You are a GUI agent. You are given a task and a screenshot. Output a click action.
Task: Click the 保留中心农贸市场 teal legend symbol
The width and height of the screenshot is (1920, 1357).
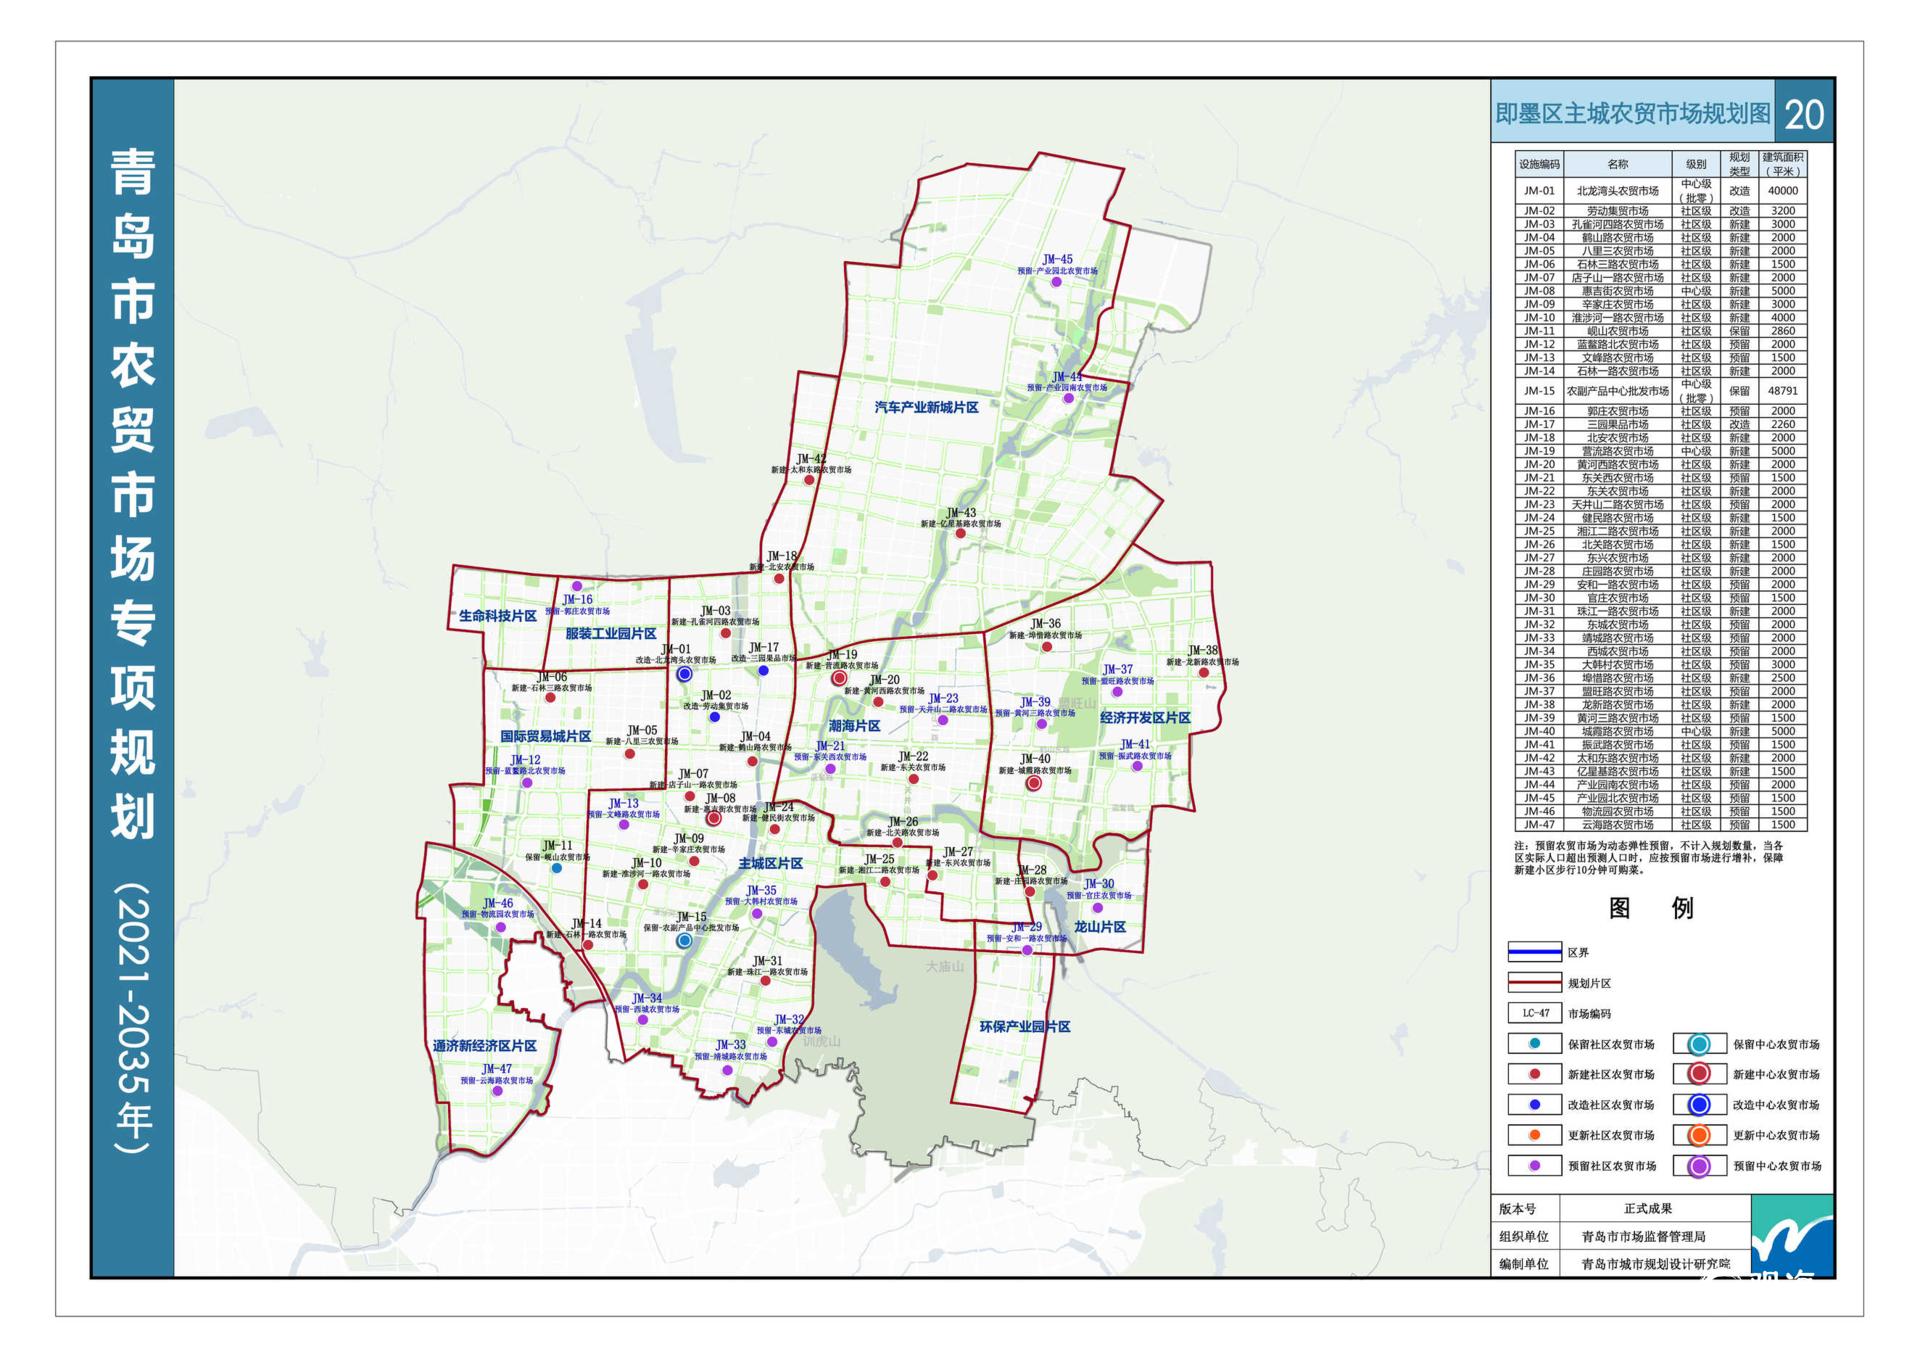click(1699, 1045)
